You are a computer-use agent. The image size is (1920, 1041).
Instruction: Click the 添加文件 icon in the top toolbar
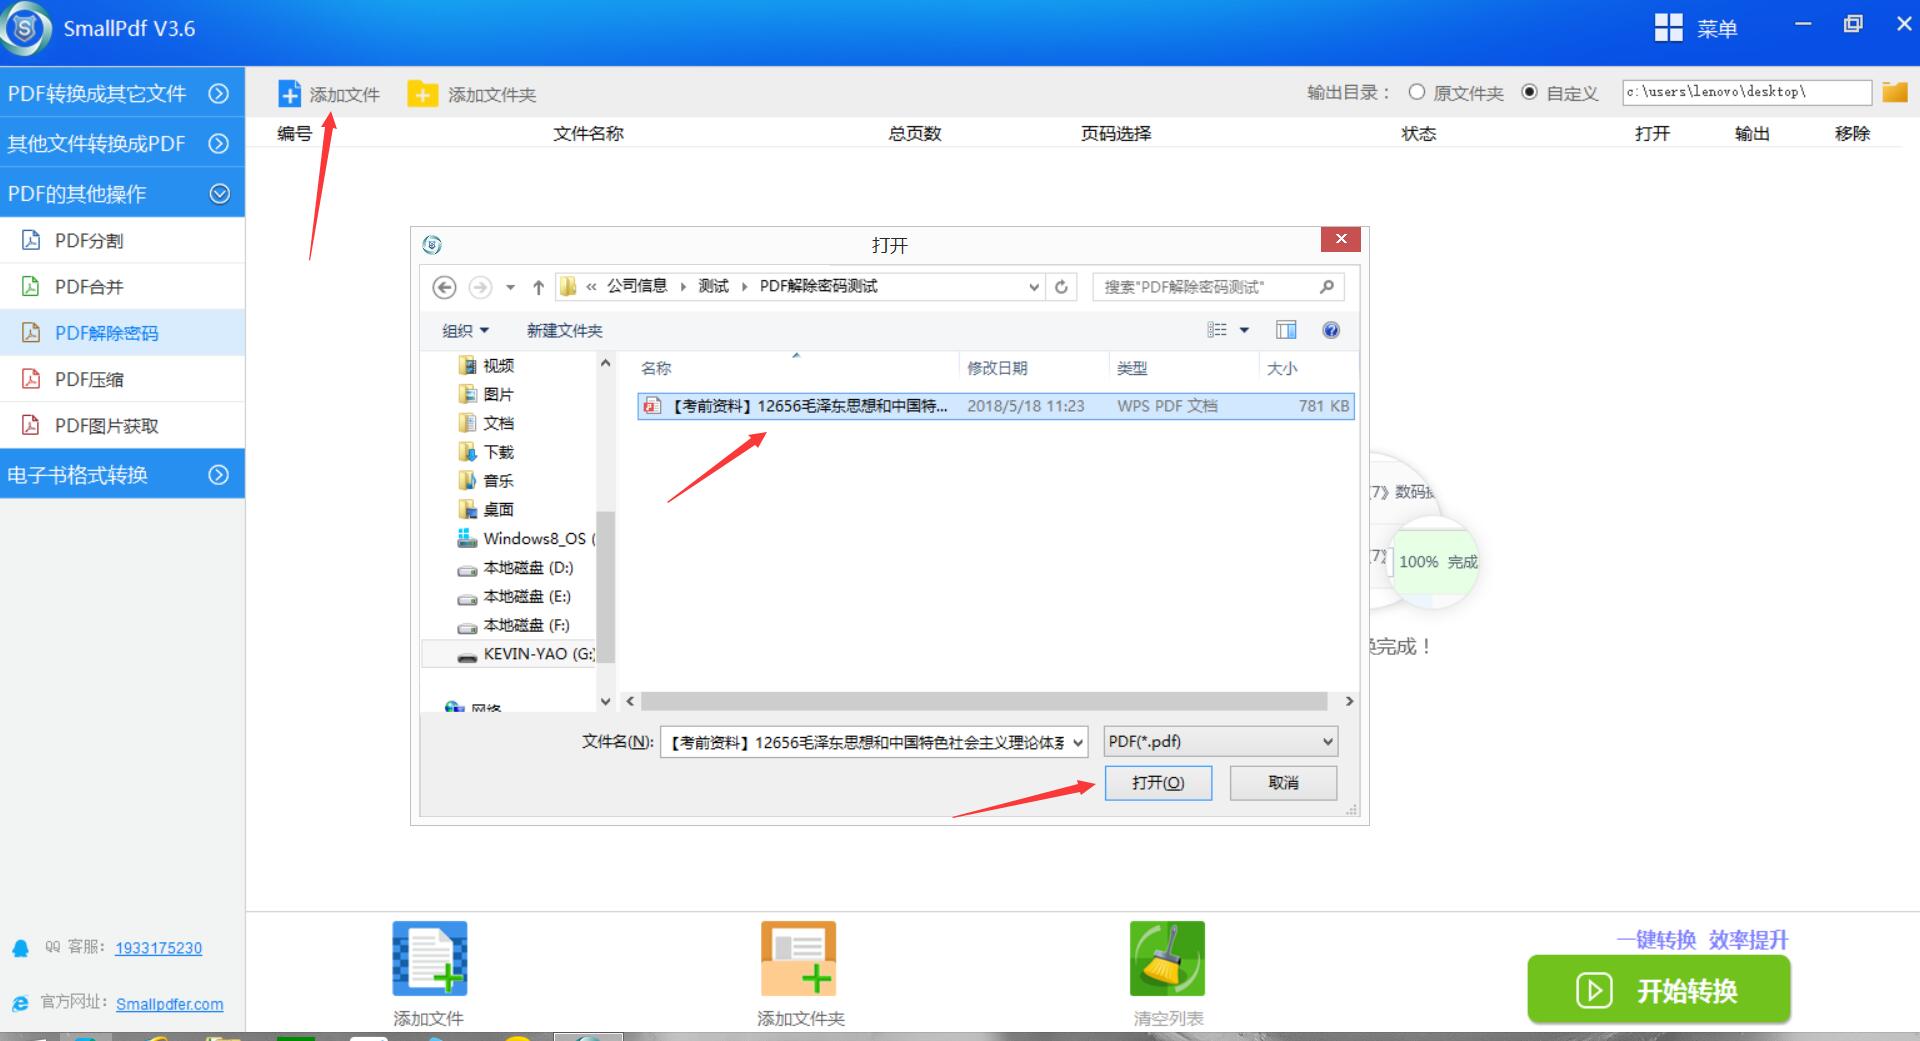(290, 93)
